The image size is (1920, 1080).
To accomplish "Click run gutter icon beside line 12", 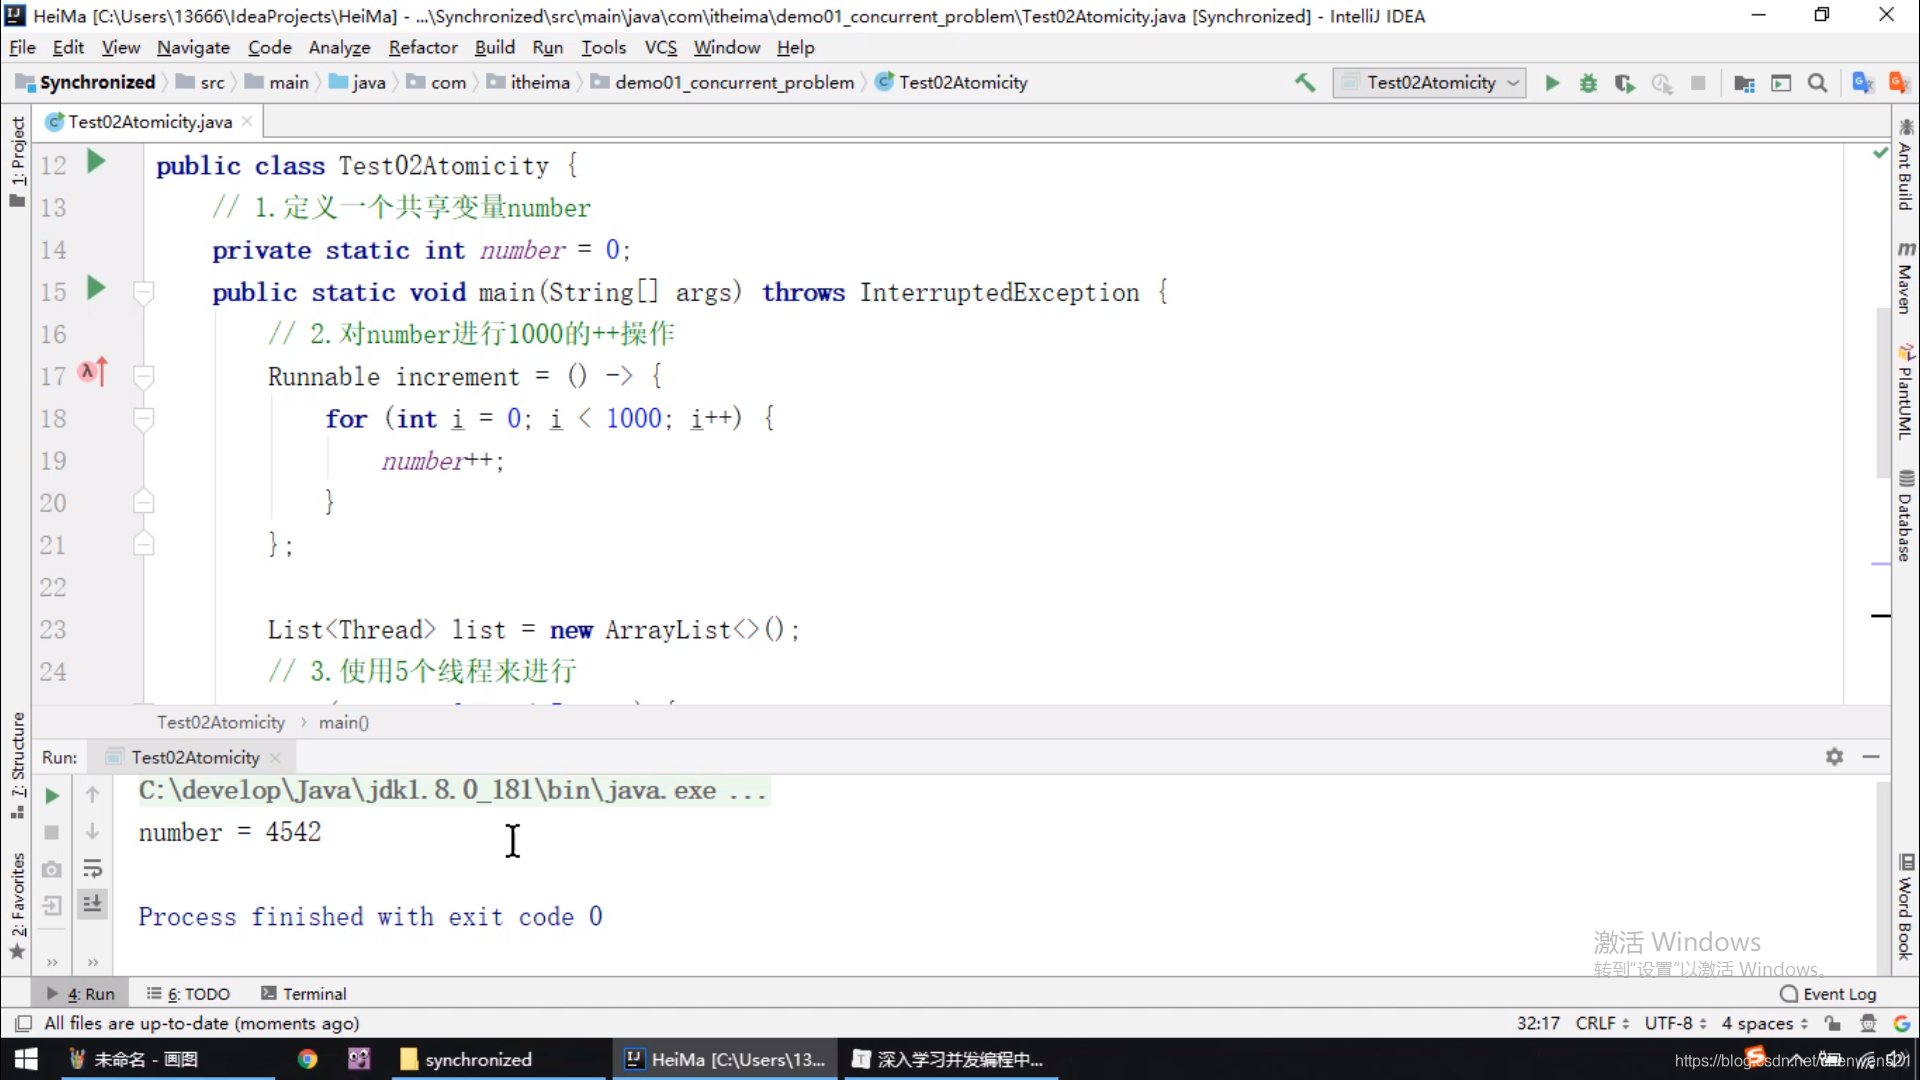I will click(96, 161).
